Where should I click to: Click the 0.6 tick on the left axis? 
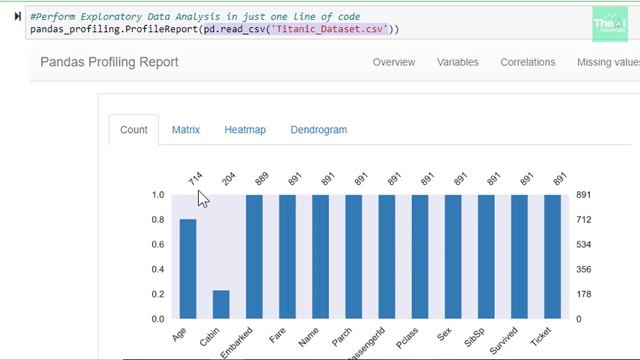pyautogui.click(x=158, y=244)
